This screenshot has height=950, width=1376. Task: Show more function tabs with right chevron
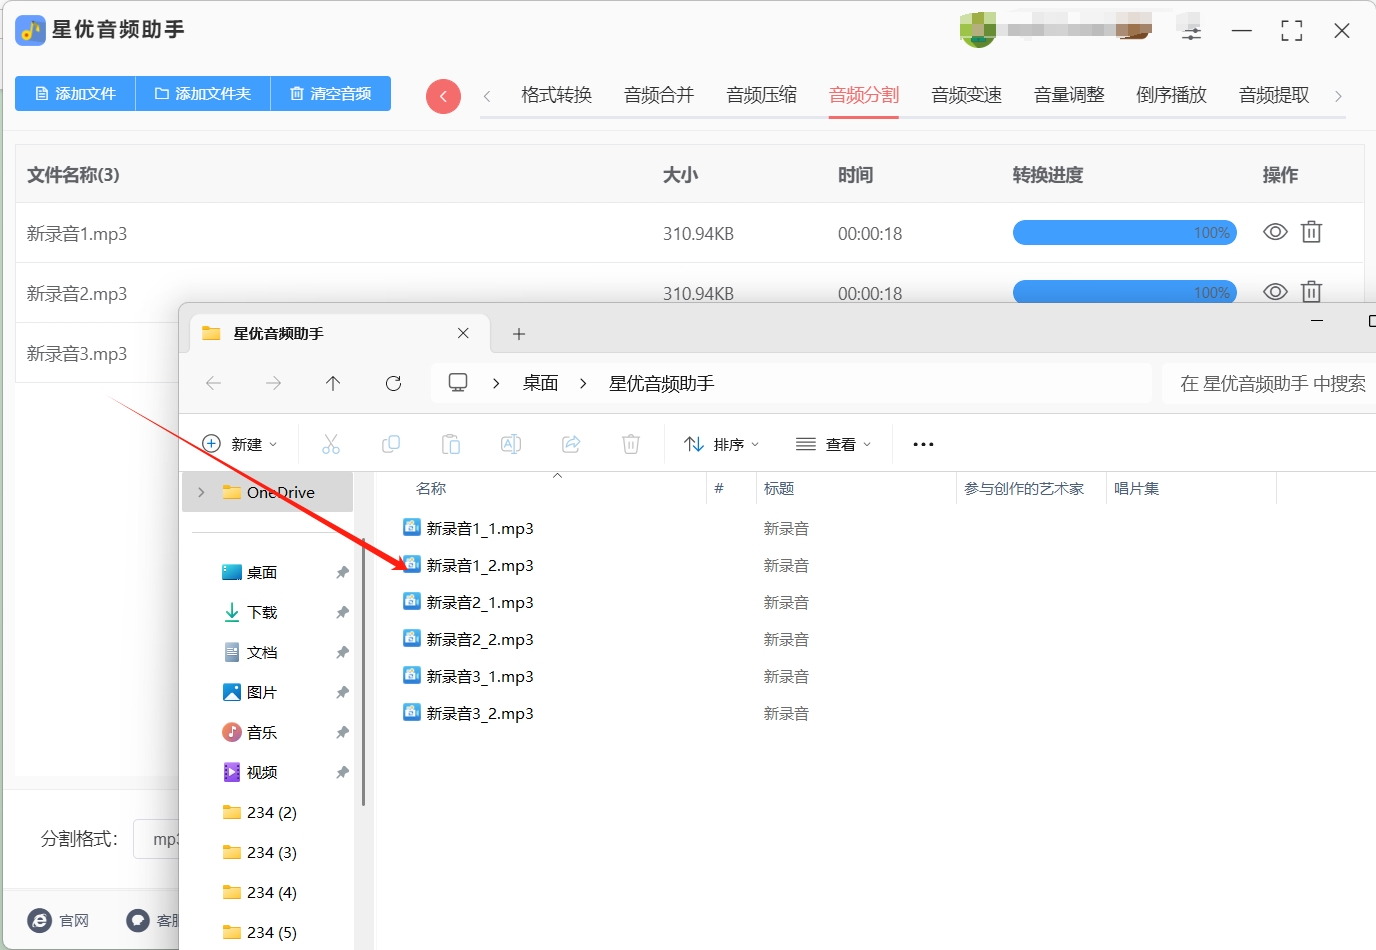(1338, 96)
